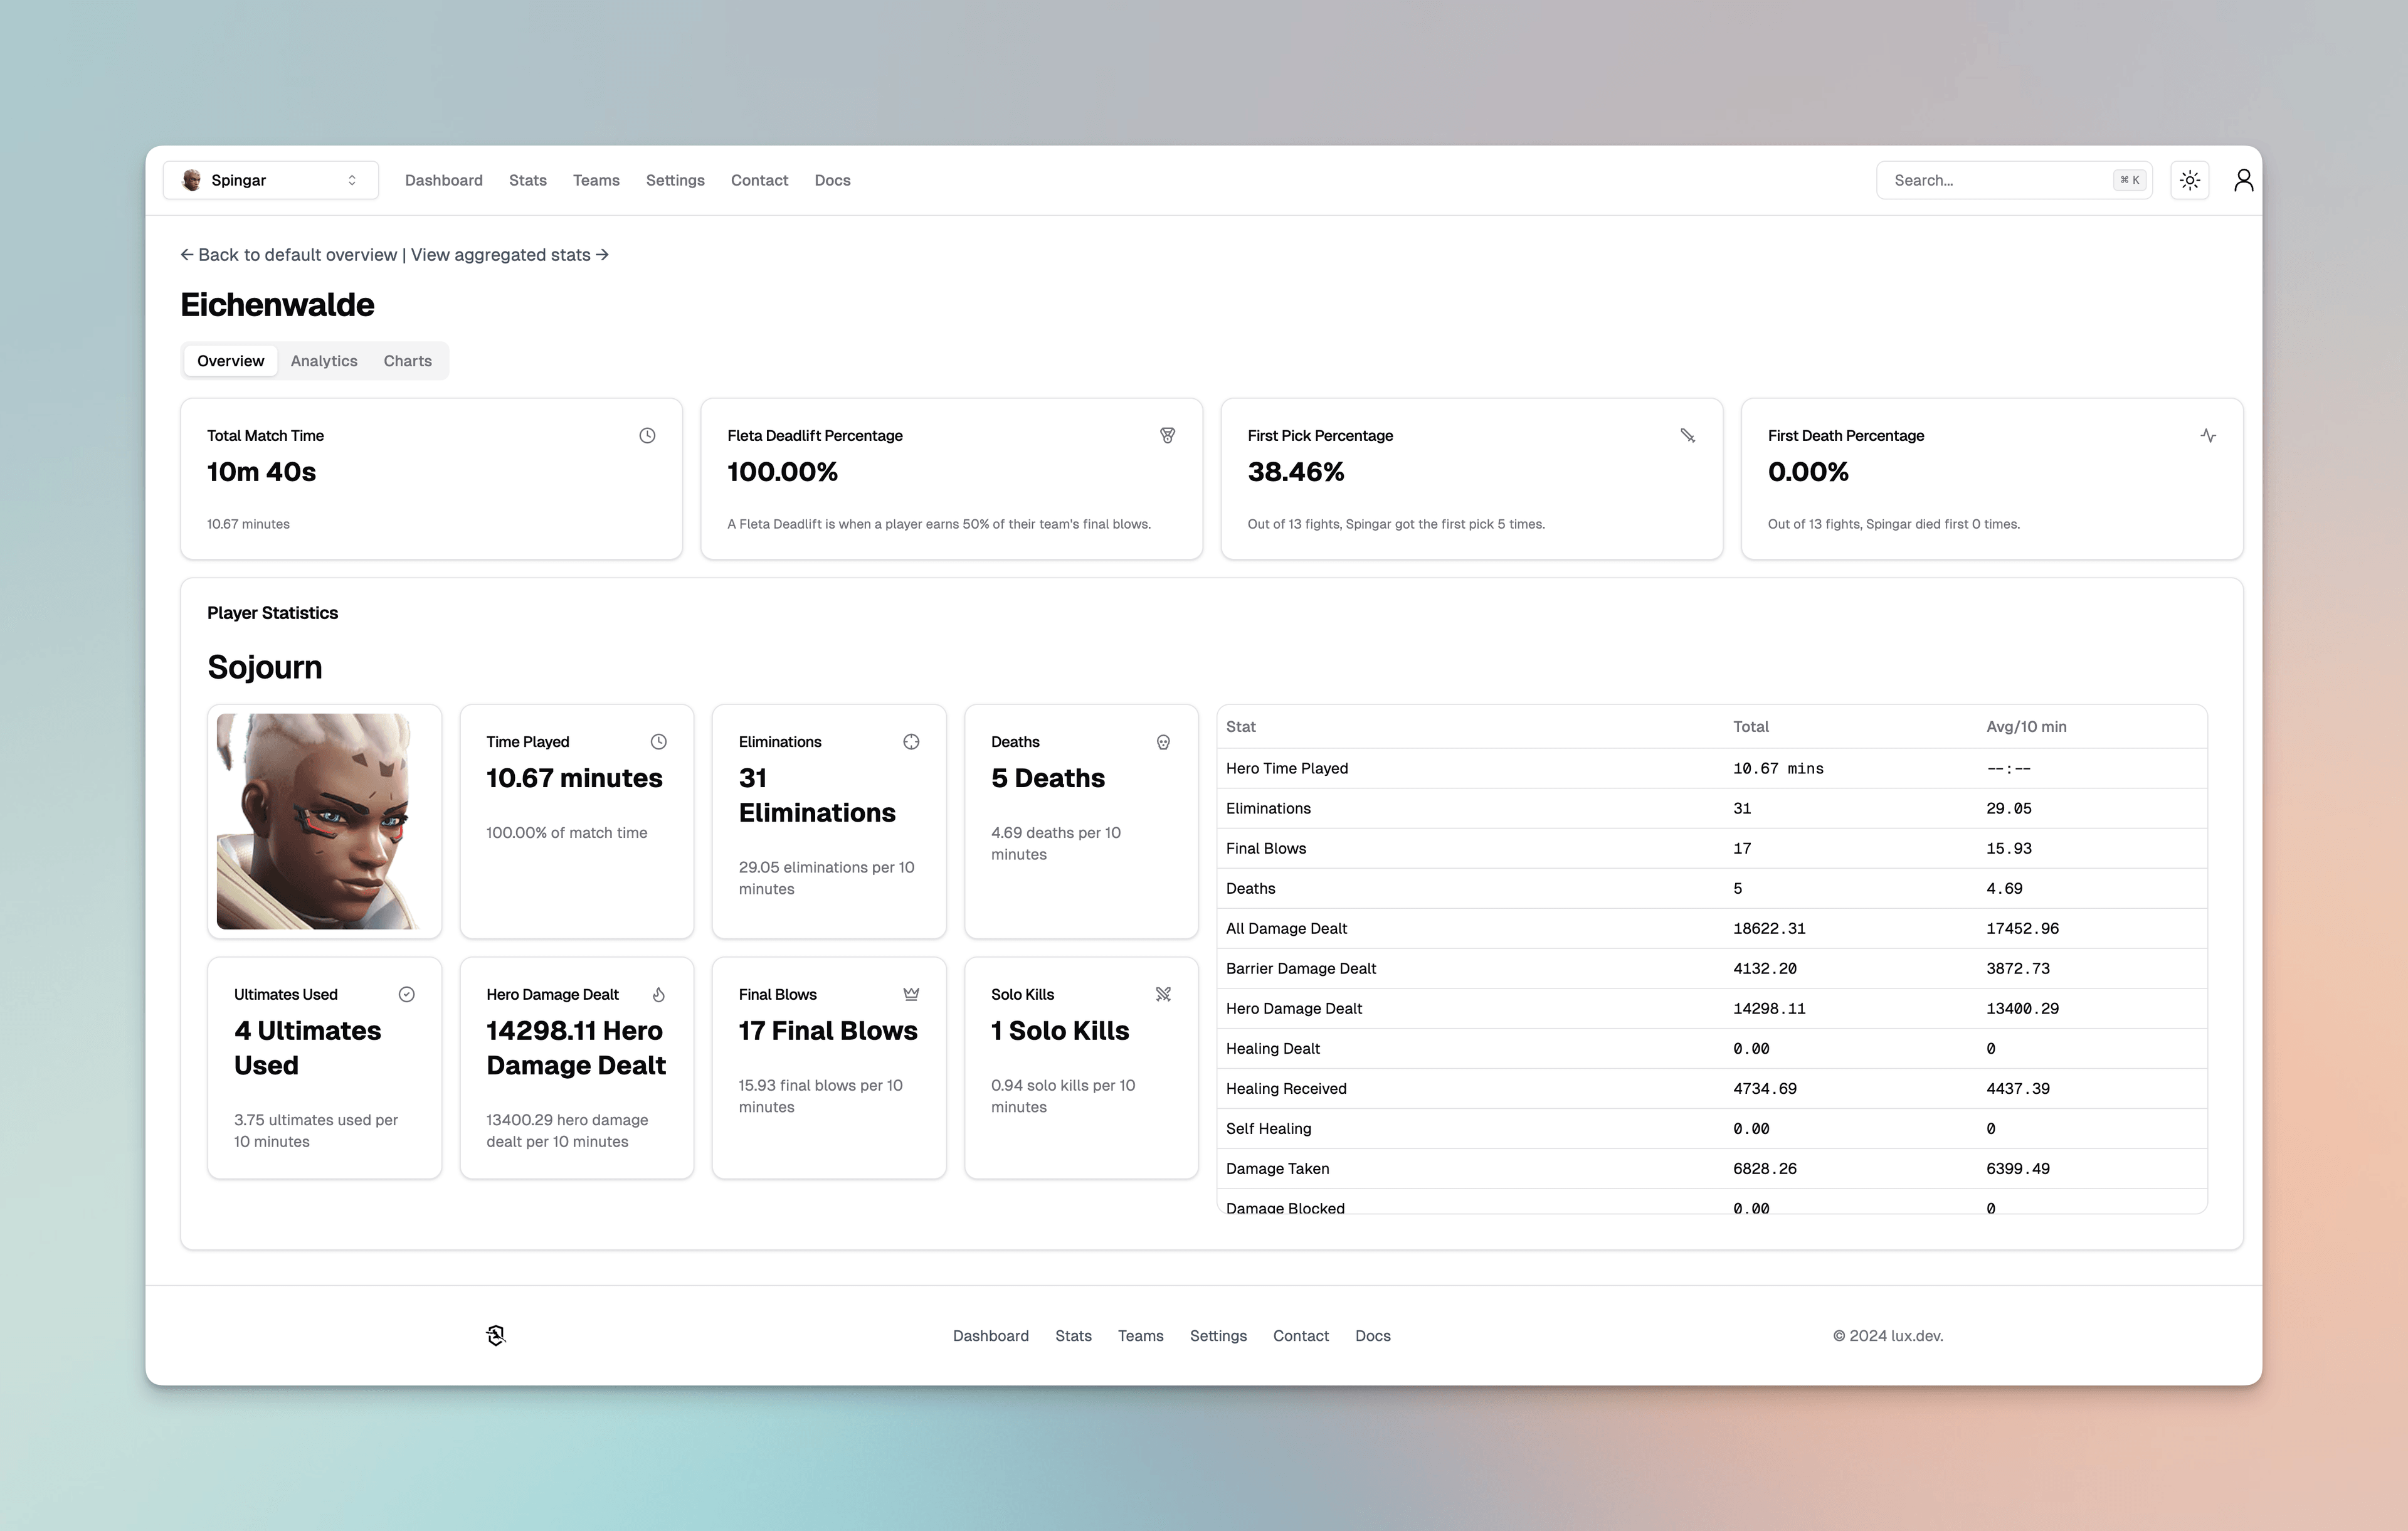The image size is (2408, 1531).
Task: Click the Final Blows table average 15.93
Action: click(x=2008, y=849)
